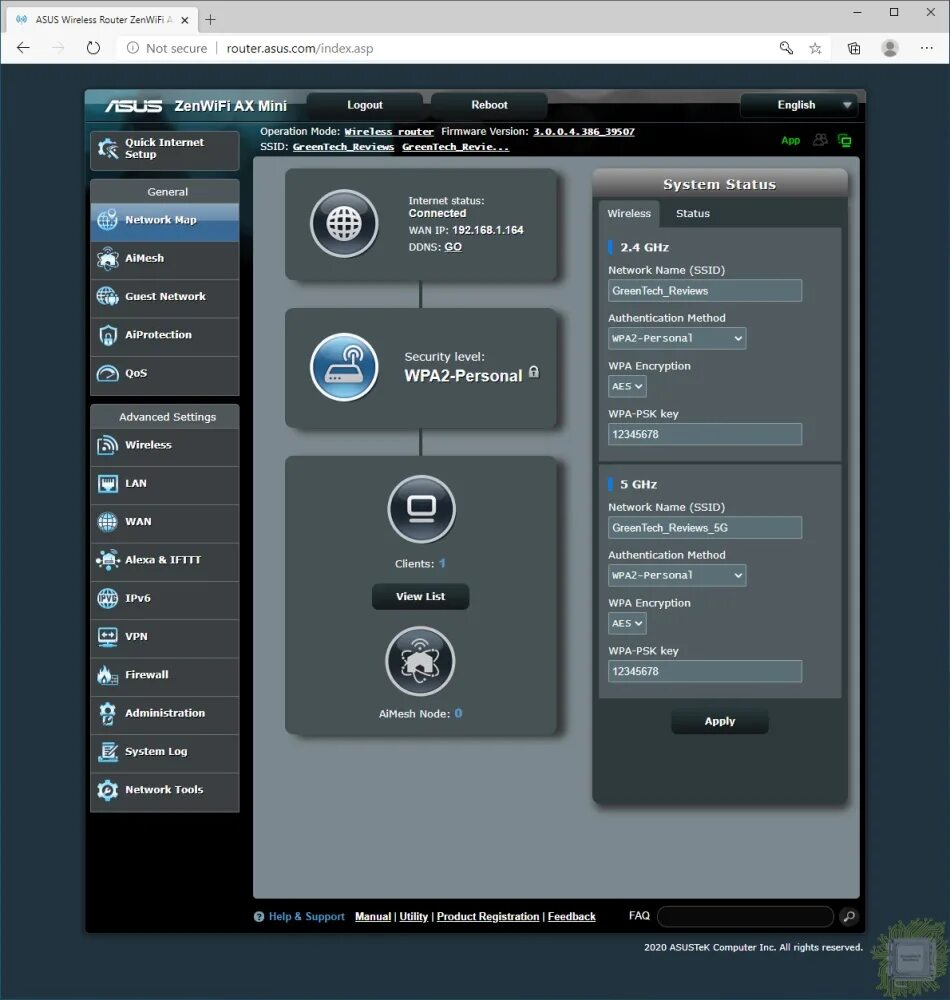Click the Help & Support link
This screenshot has height=1000, width=950.
click(x=307, y=916)
